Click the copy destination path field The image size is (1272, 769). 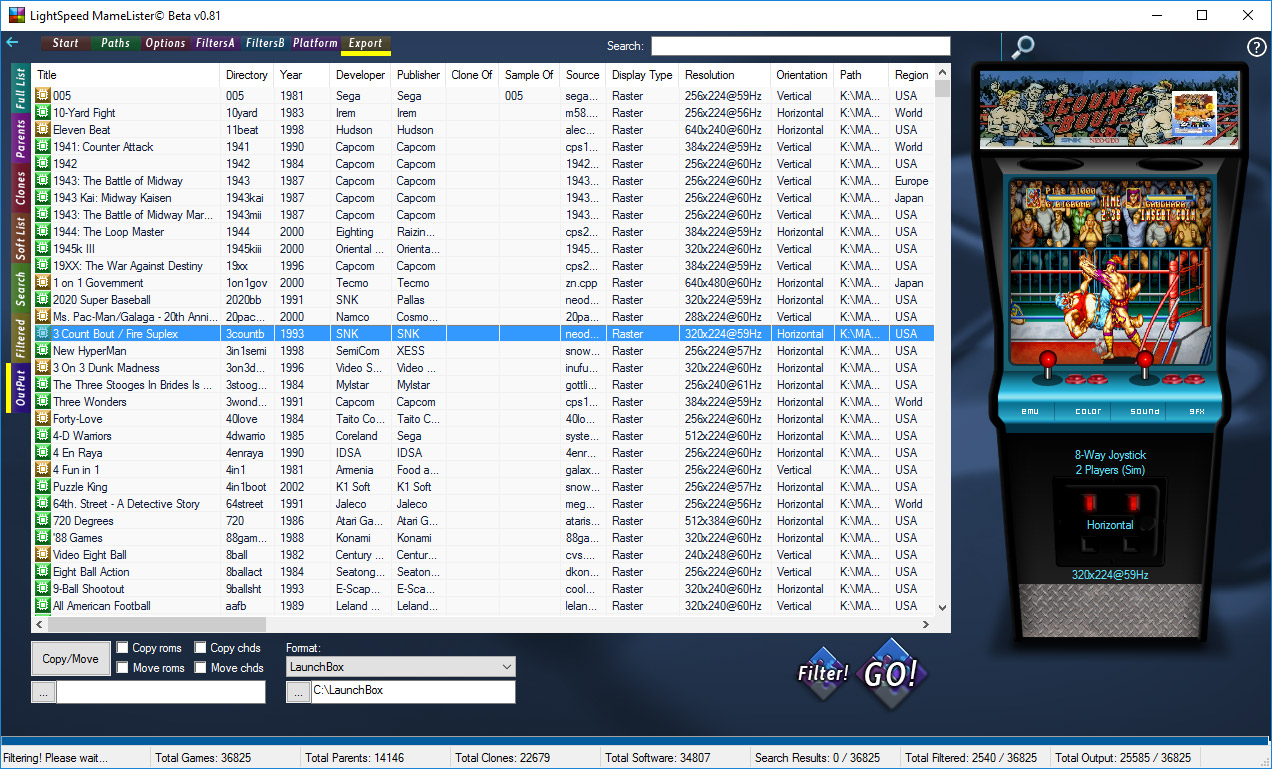pos(161,692)
